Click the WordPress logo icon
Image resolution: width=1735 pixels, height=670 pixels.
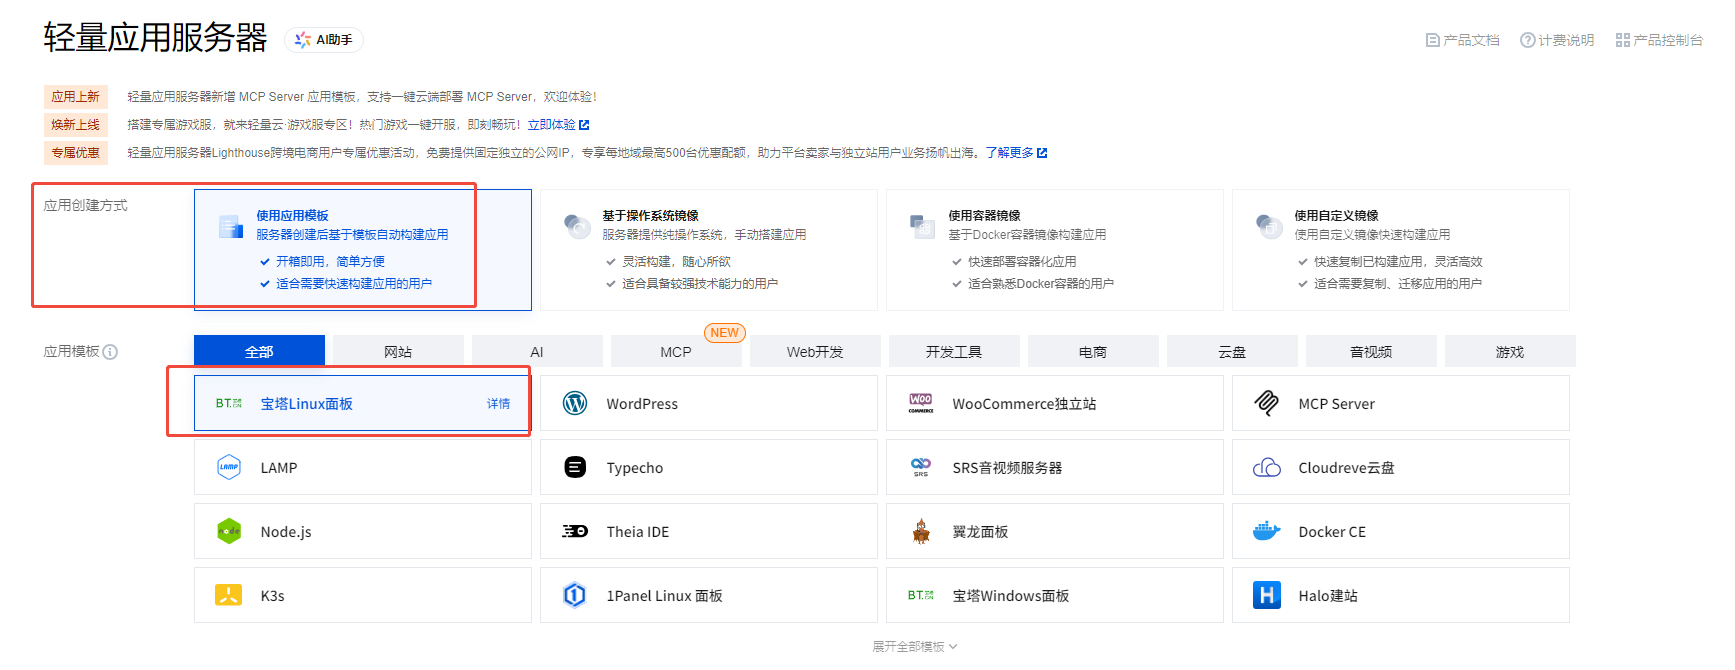pos(575,403)
